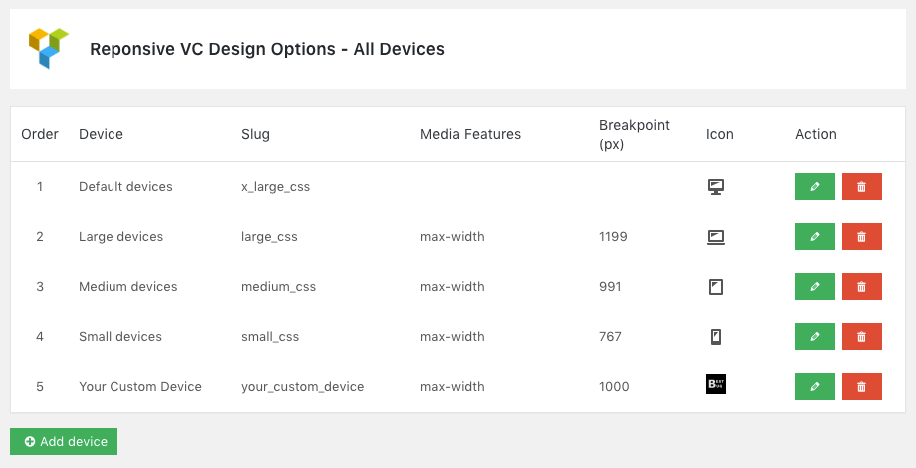
Task: Edit Your Custom Device entry
Action: 814,386
